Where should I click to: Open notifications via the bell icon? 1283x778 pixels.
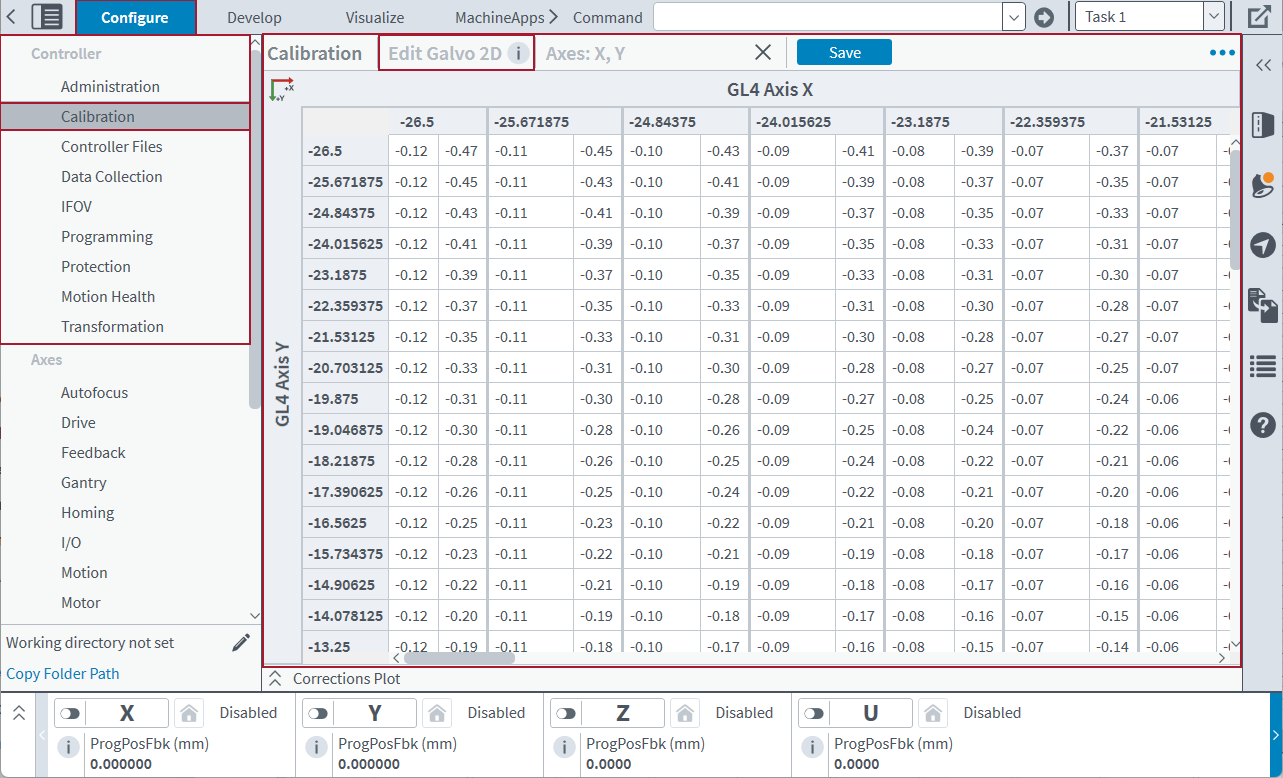click(1263, 185)
